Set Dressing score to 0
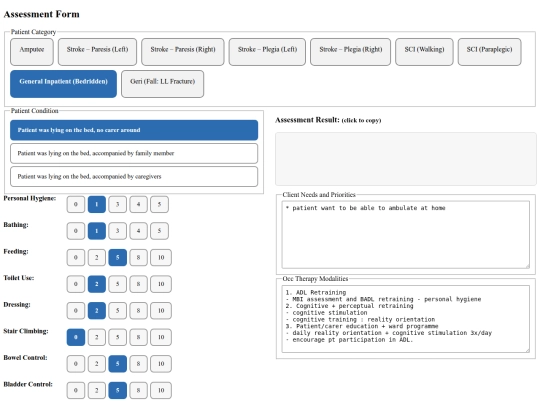 76,311
